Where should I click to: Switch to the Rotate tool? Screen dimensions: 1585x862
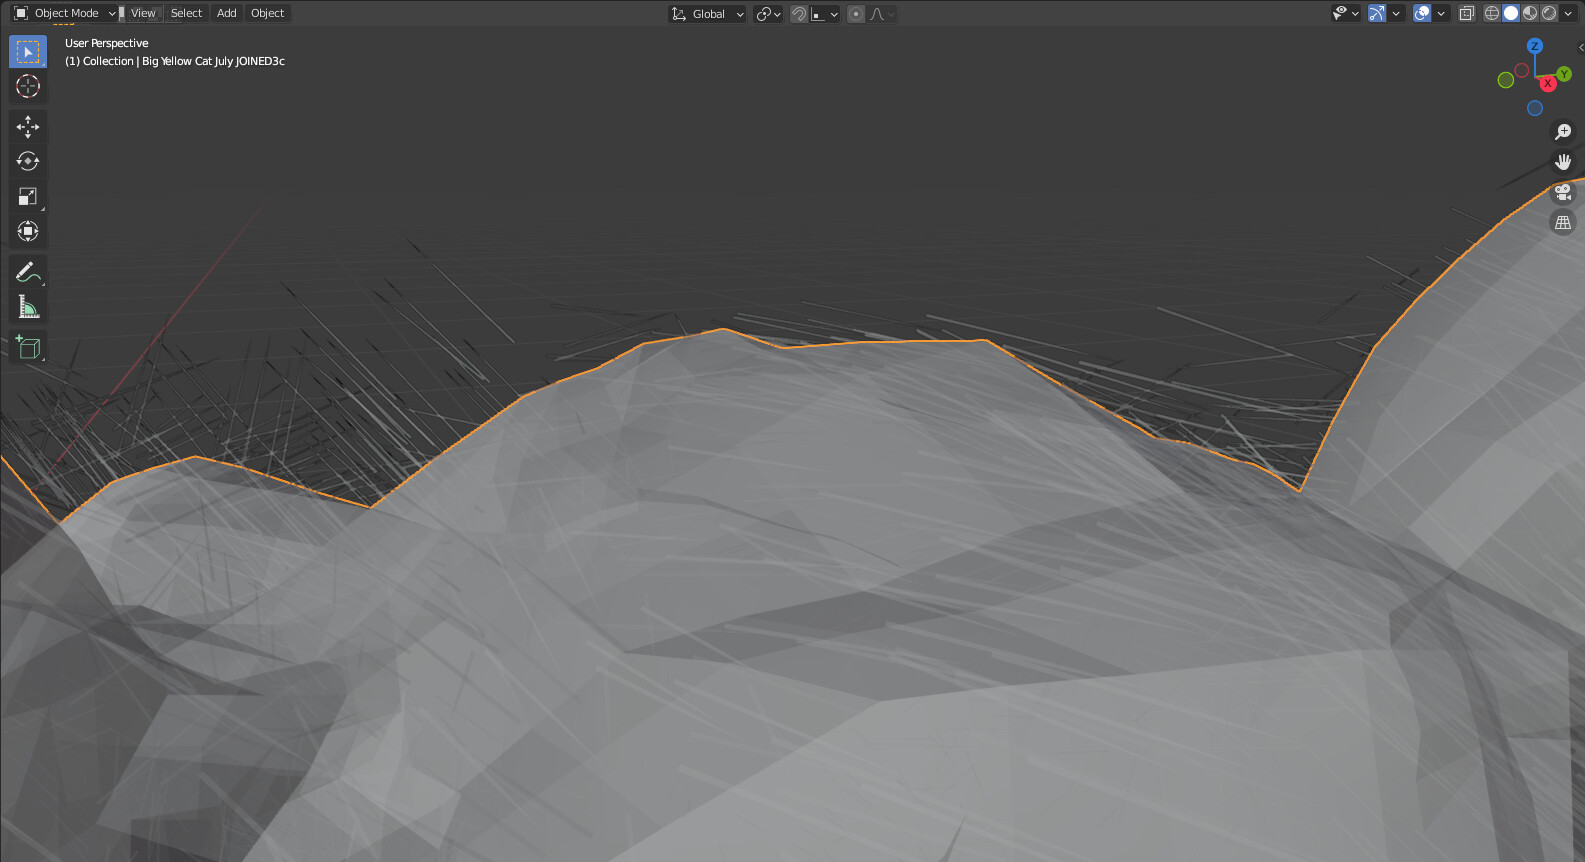(x=28, y=161)
